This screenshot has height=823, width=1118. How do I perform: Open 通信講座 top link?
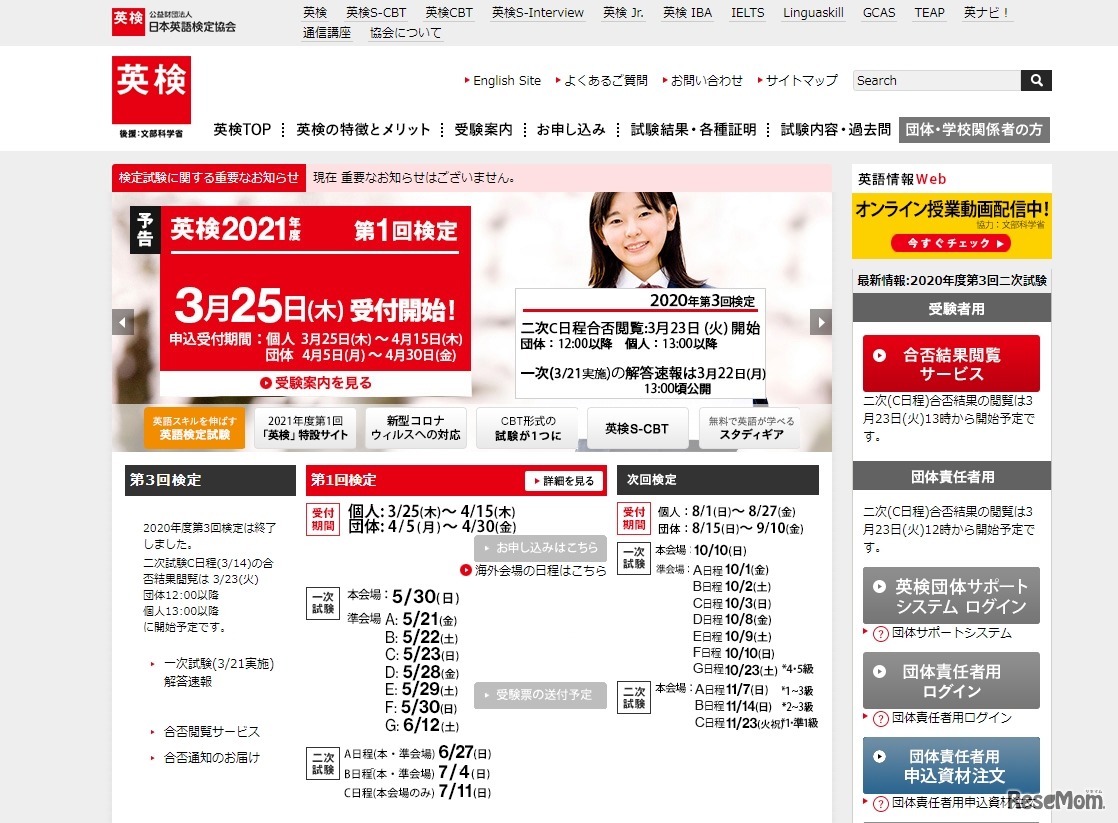(x=327, y=33)
